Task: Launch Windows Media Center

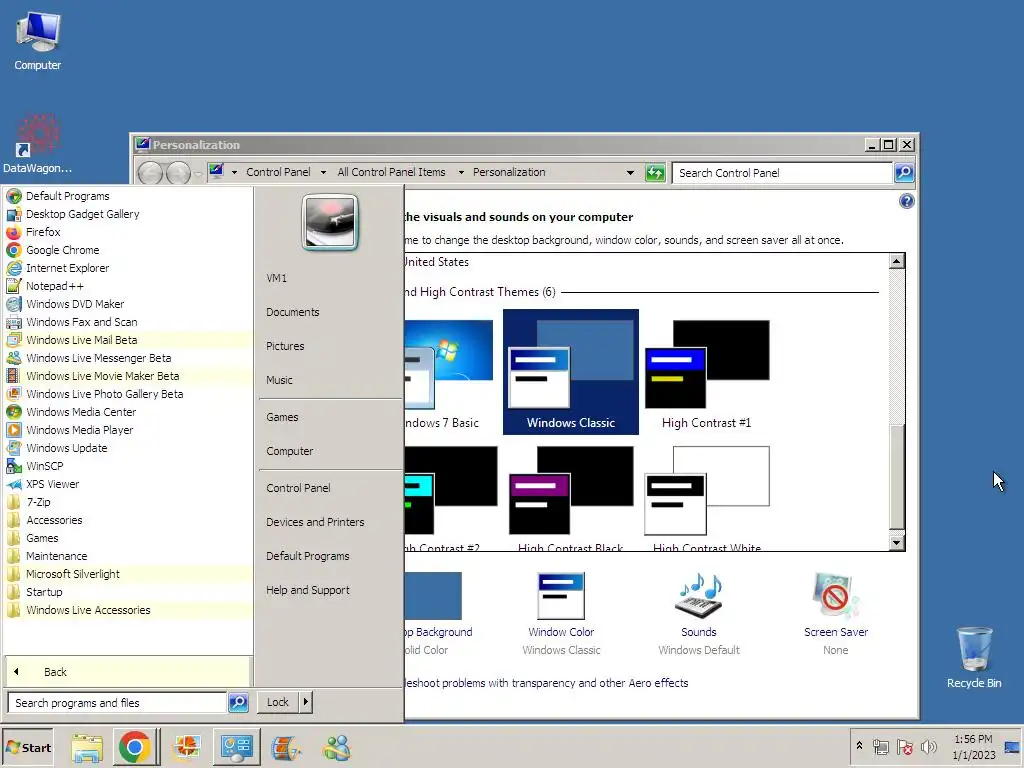Action: click(x=81, y=412)
